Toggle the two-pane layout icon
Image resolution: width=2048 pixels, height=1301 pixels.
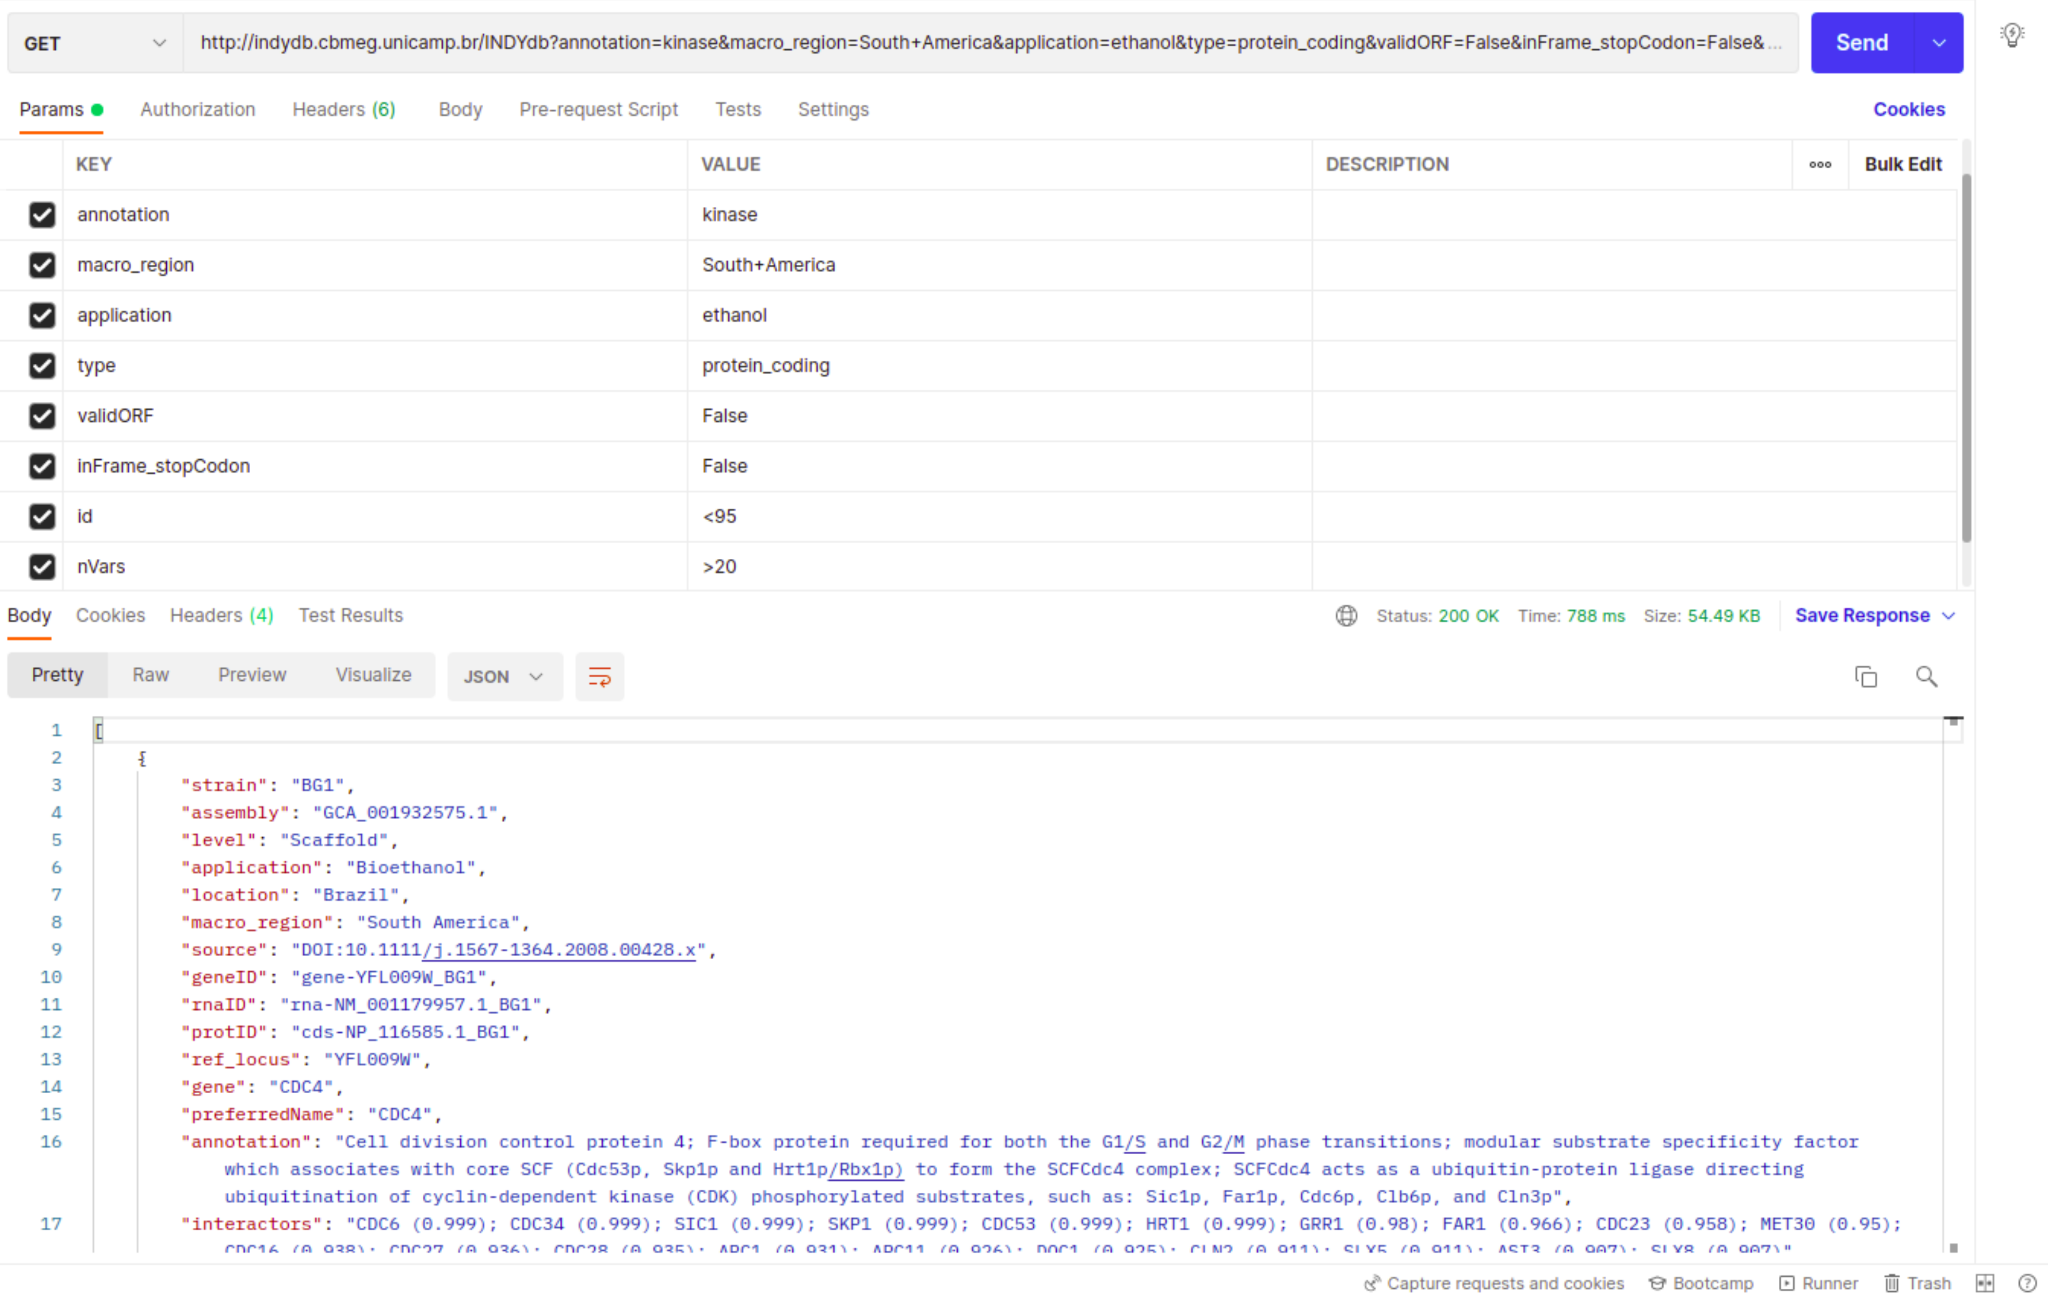[1985, 1283]
